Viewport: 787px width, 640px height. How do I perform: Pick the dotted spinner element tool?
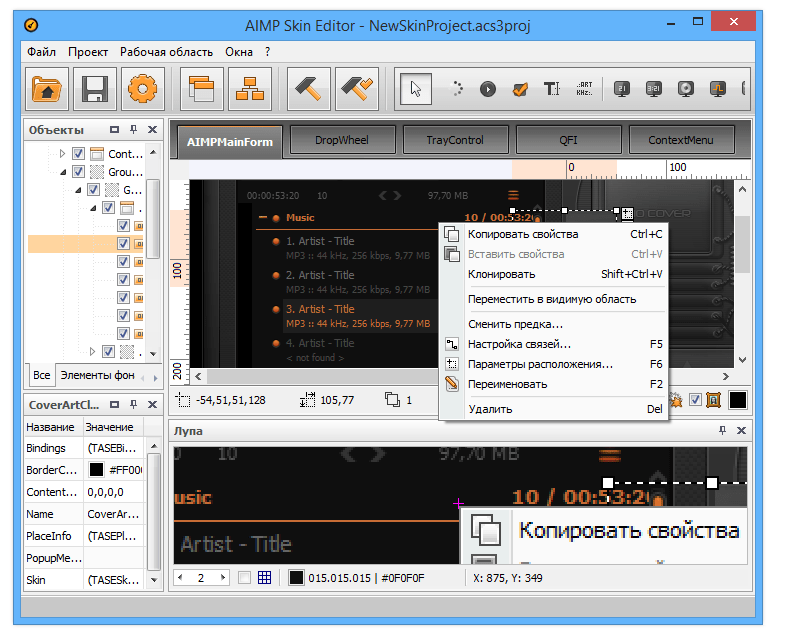click(456, 89)
